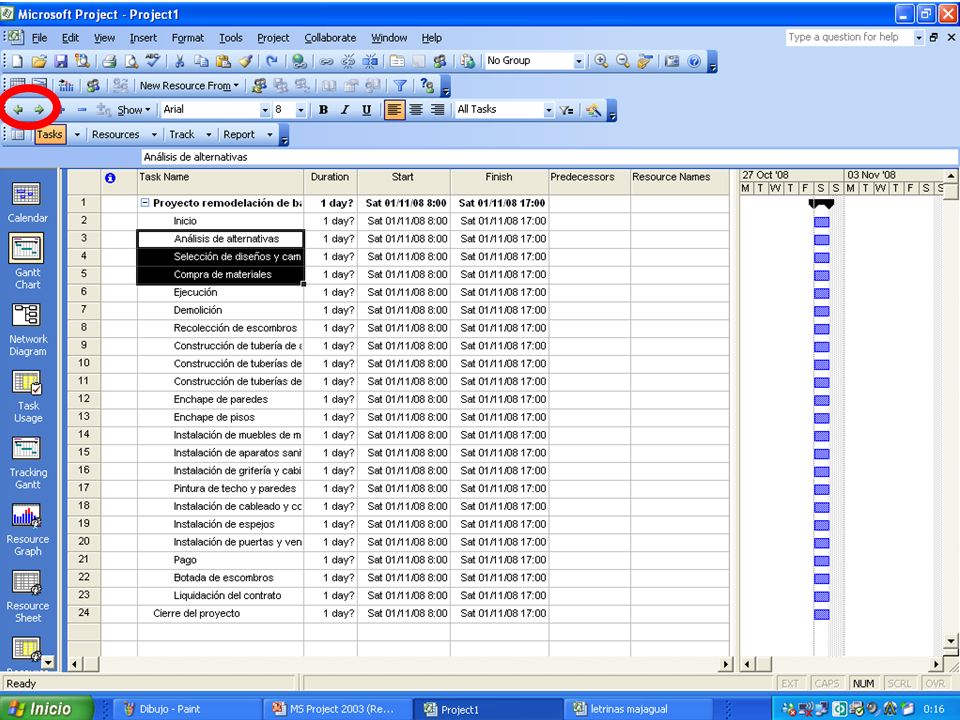This screenshot has width=960, height=720.
Task: Open the File menu
Action: click(39, 38)
